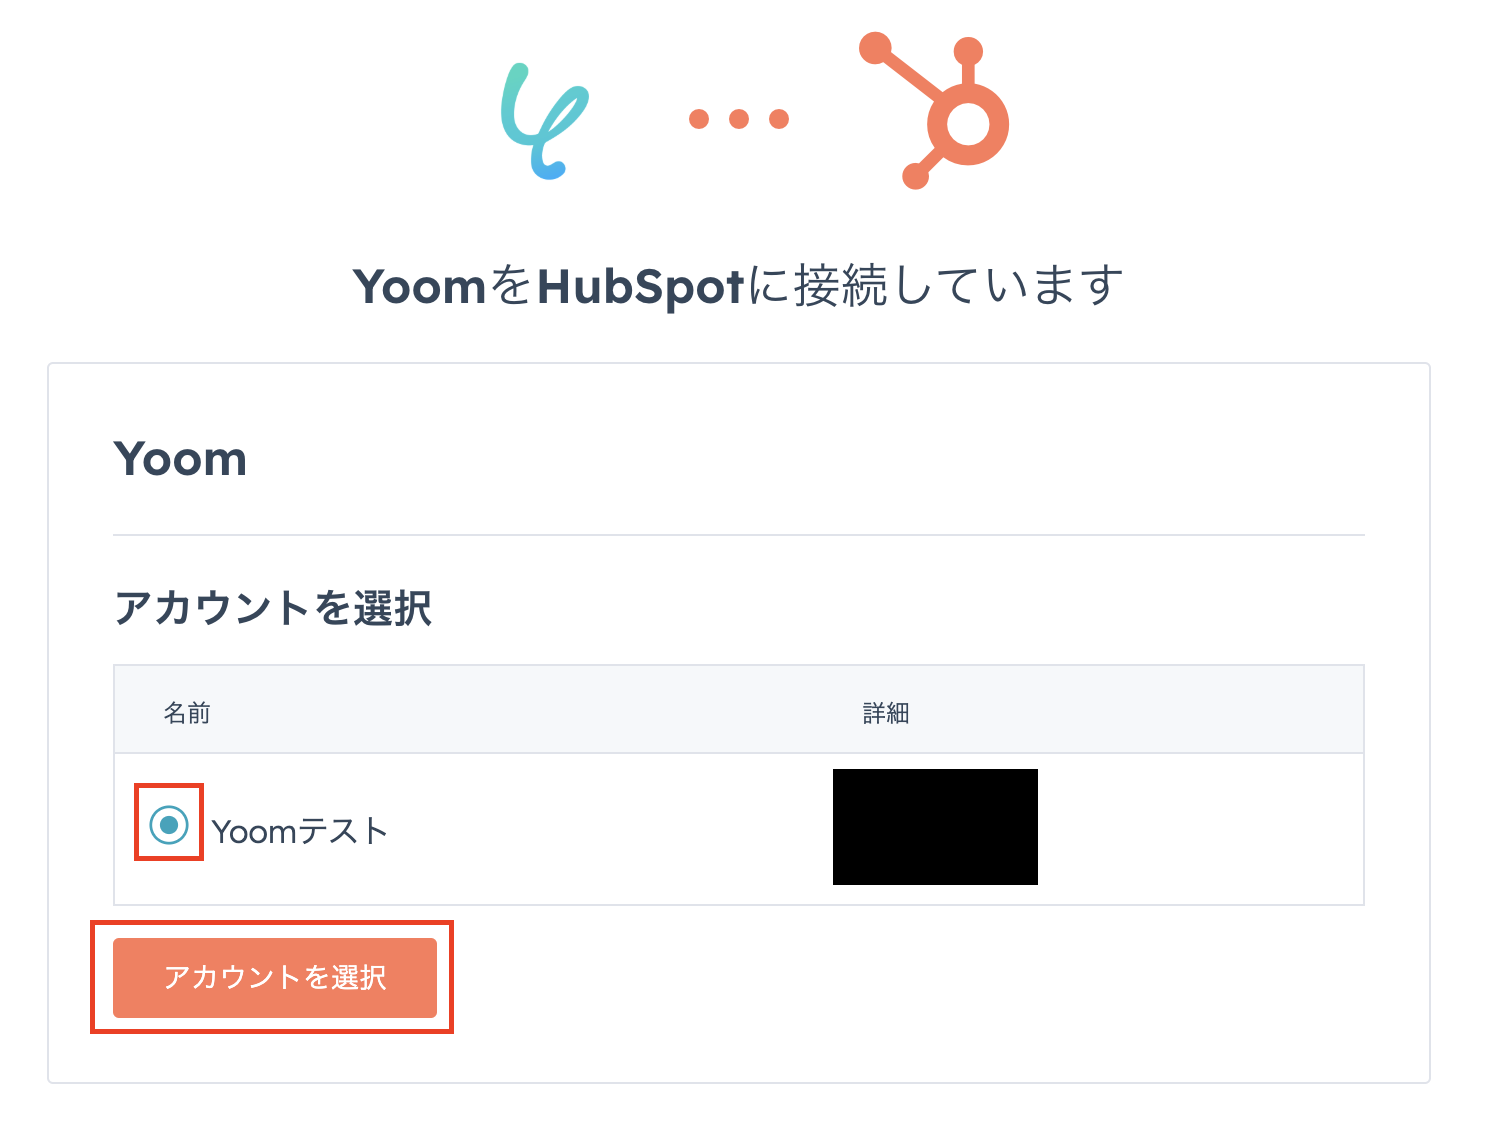The height and width of the screenshot is (1128, 1500).
Task: Click the bold HubSpot word in the heading
Action: [x=640, y=287]
